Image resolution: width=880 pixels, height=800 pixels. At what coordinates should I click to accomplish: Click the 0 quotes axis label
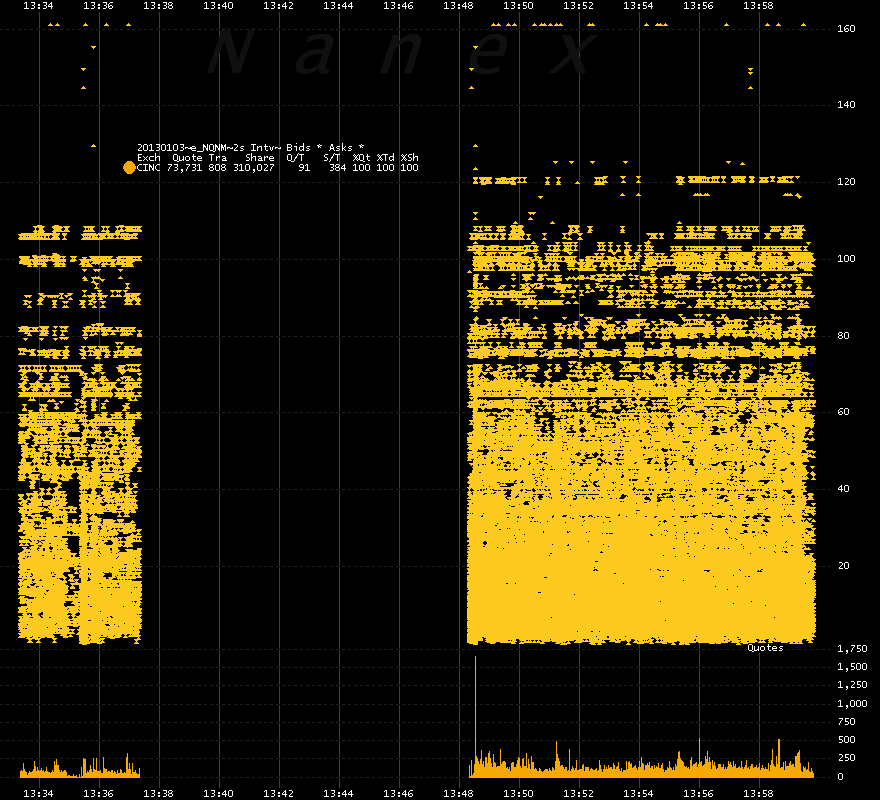[840, 777]
